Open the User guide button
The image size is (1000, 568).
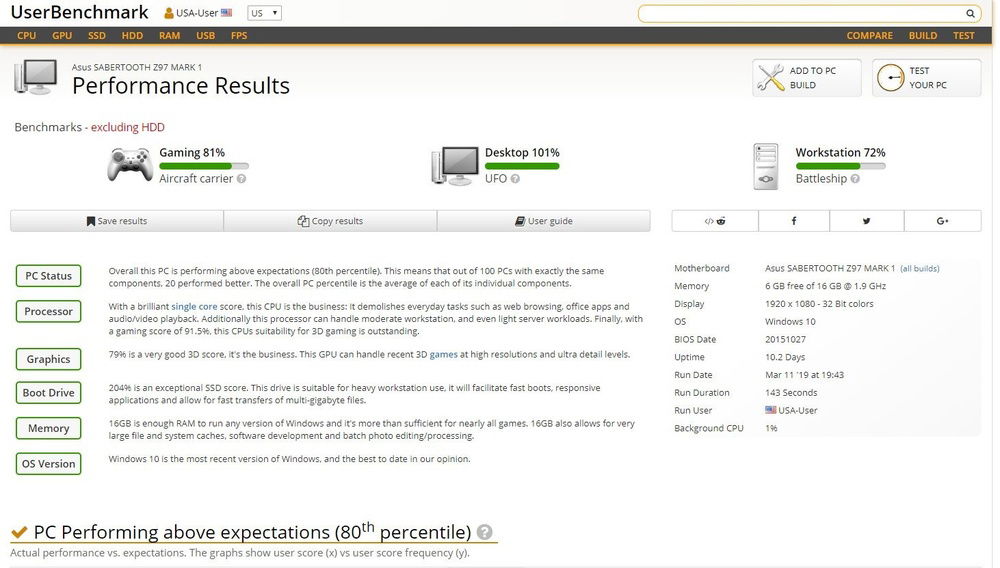click(543, 221)
